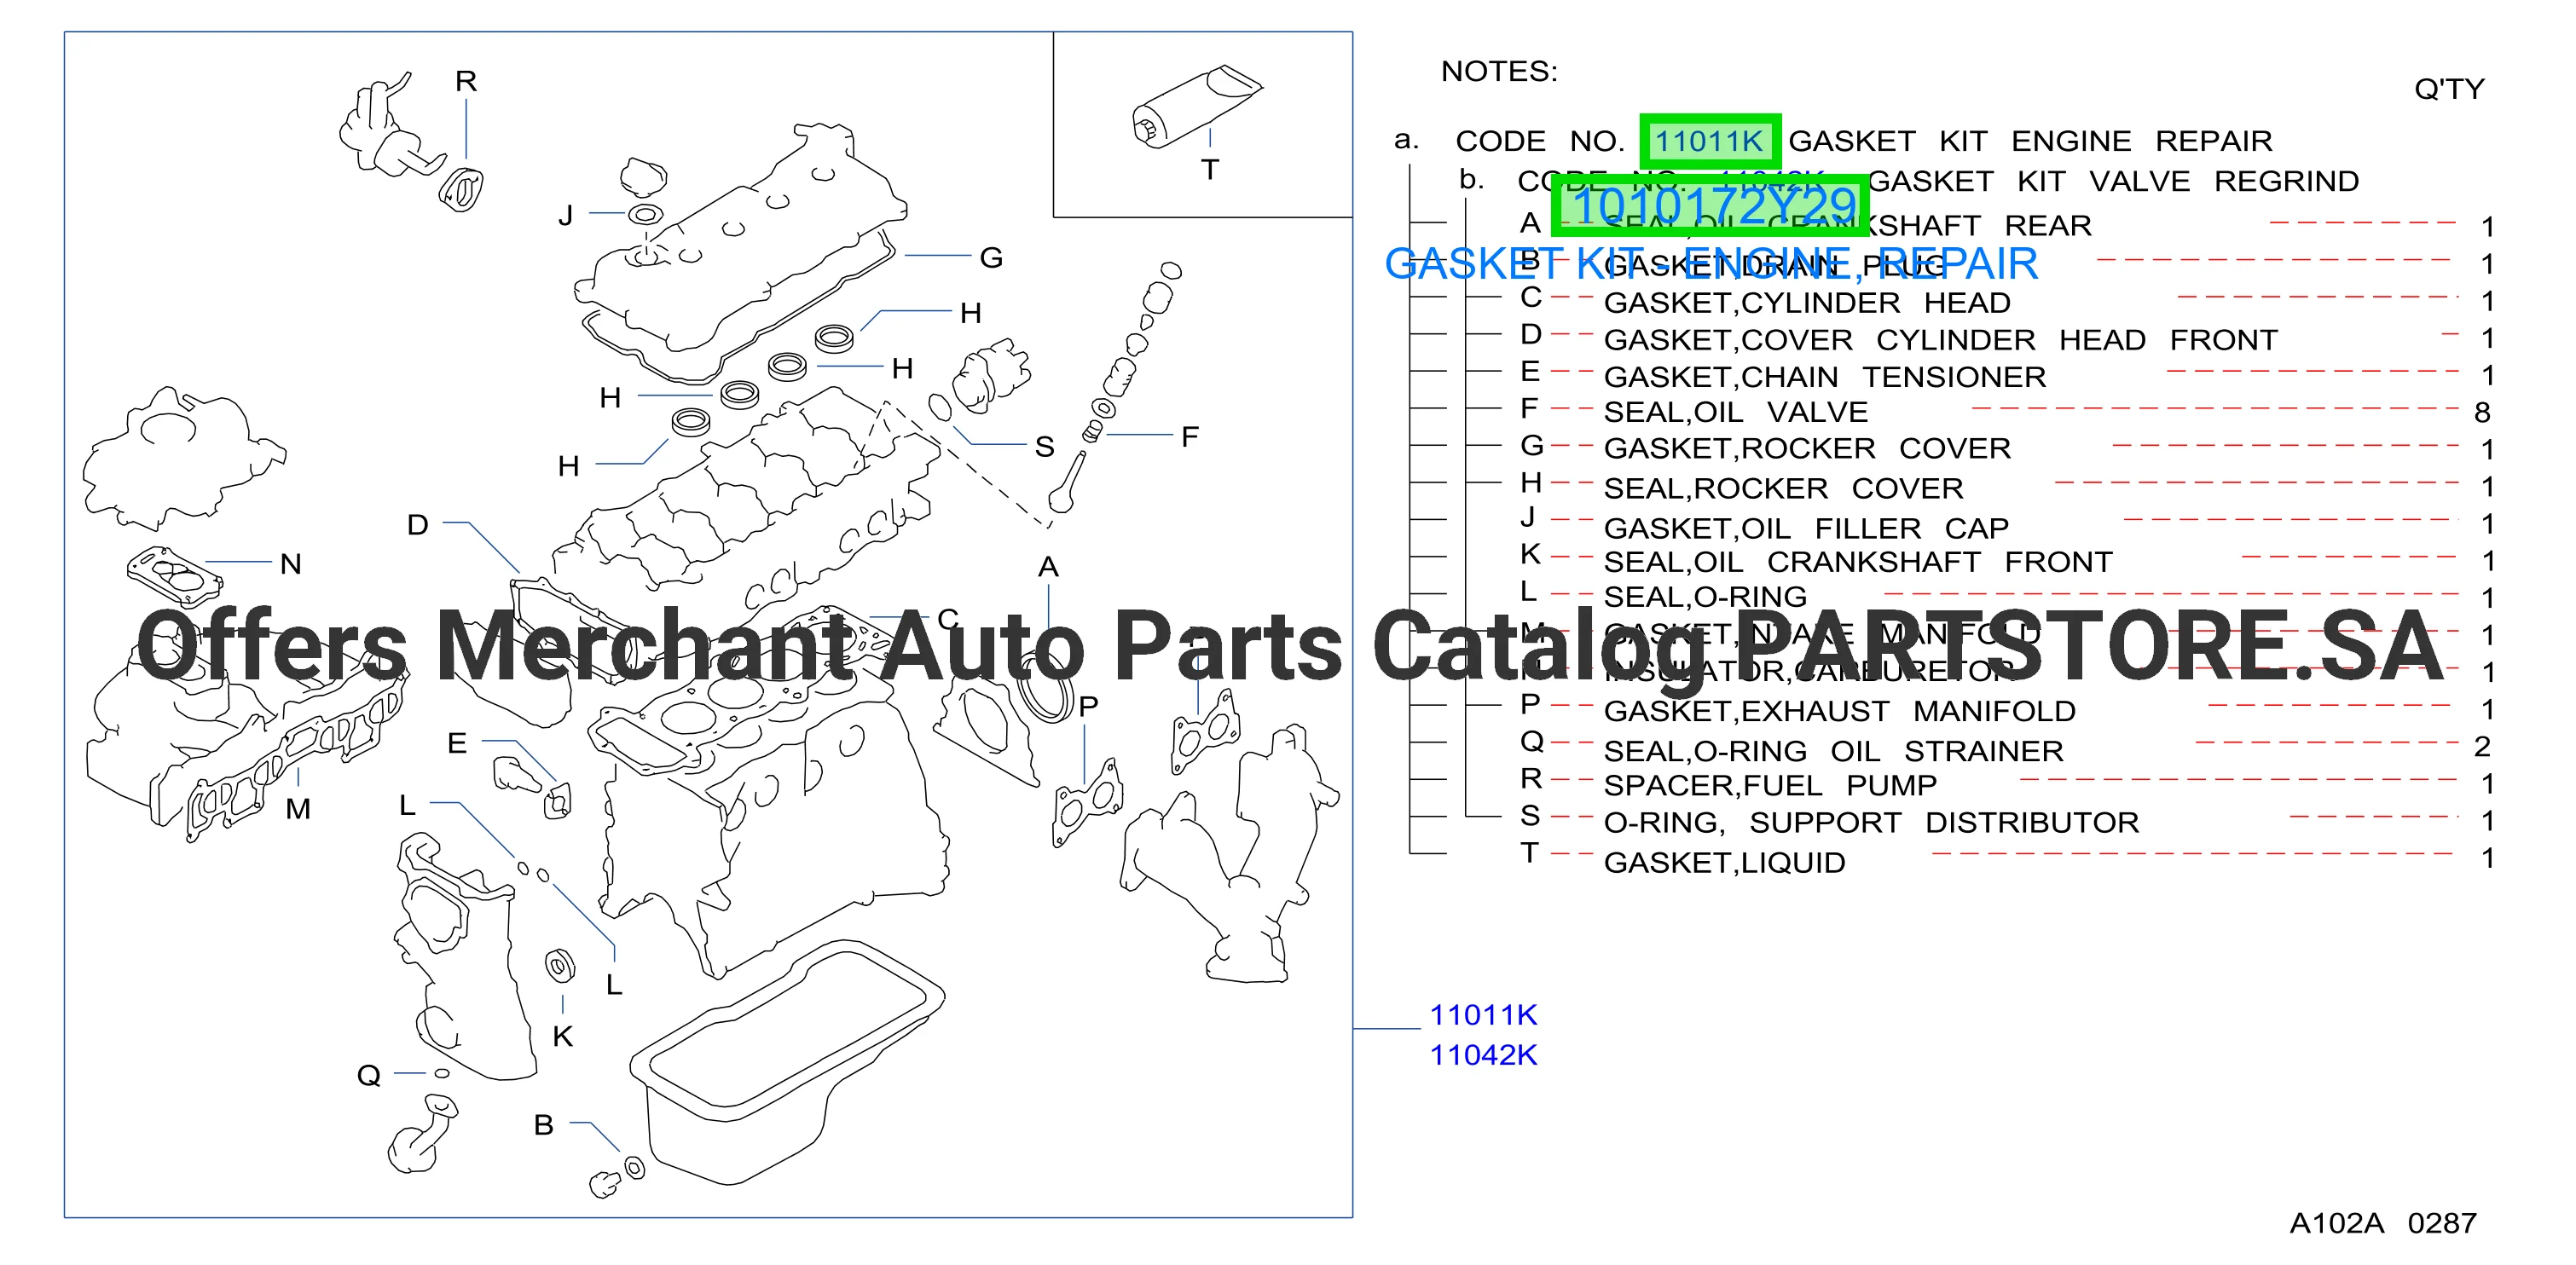Select the green 1010172Y29 part number tooltip

tap(1710, 207)
